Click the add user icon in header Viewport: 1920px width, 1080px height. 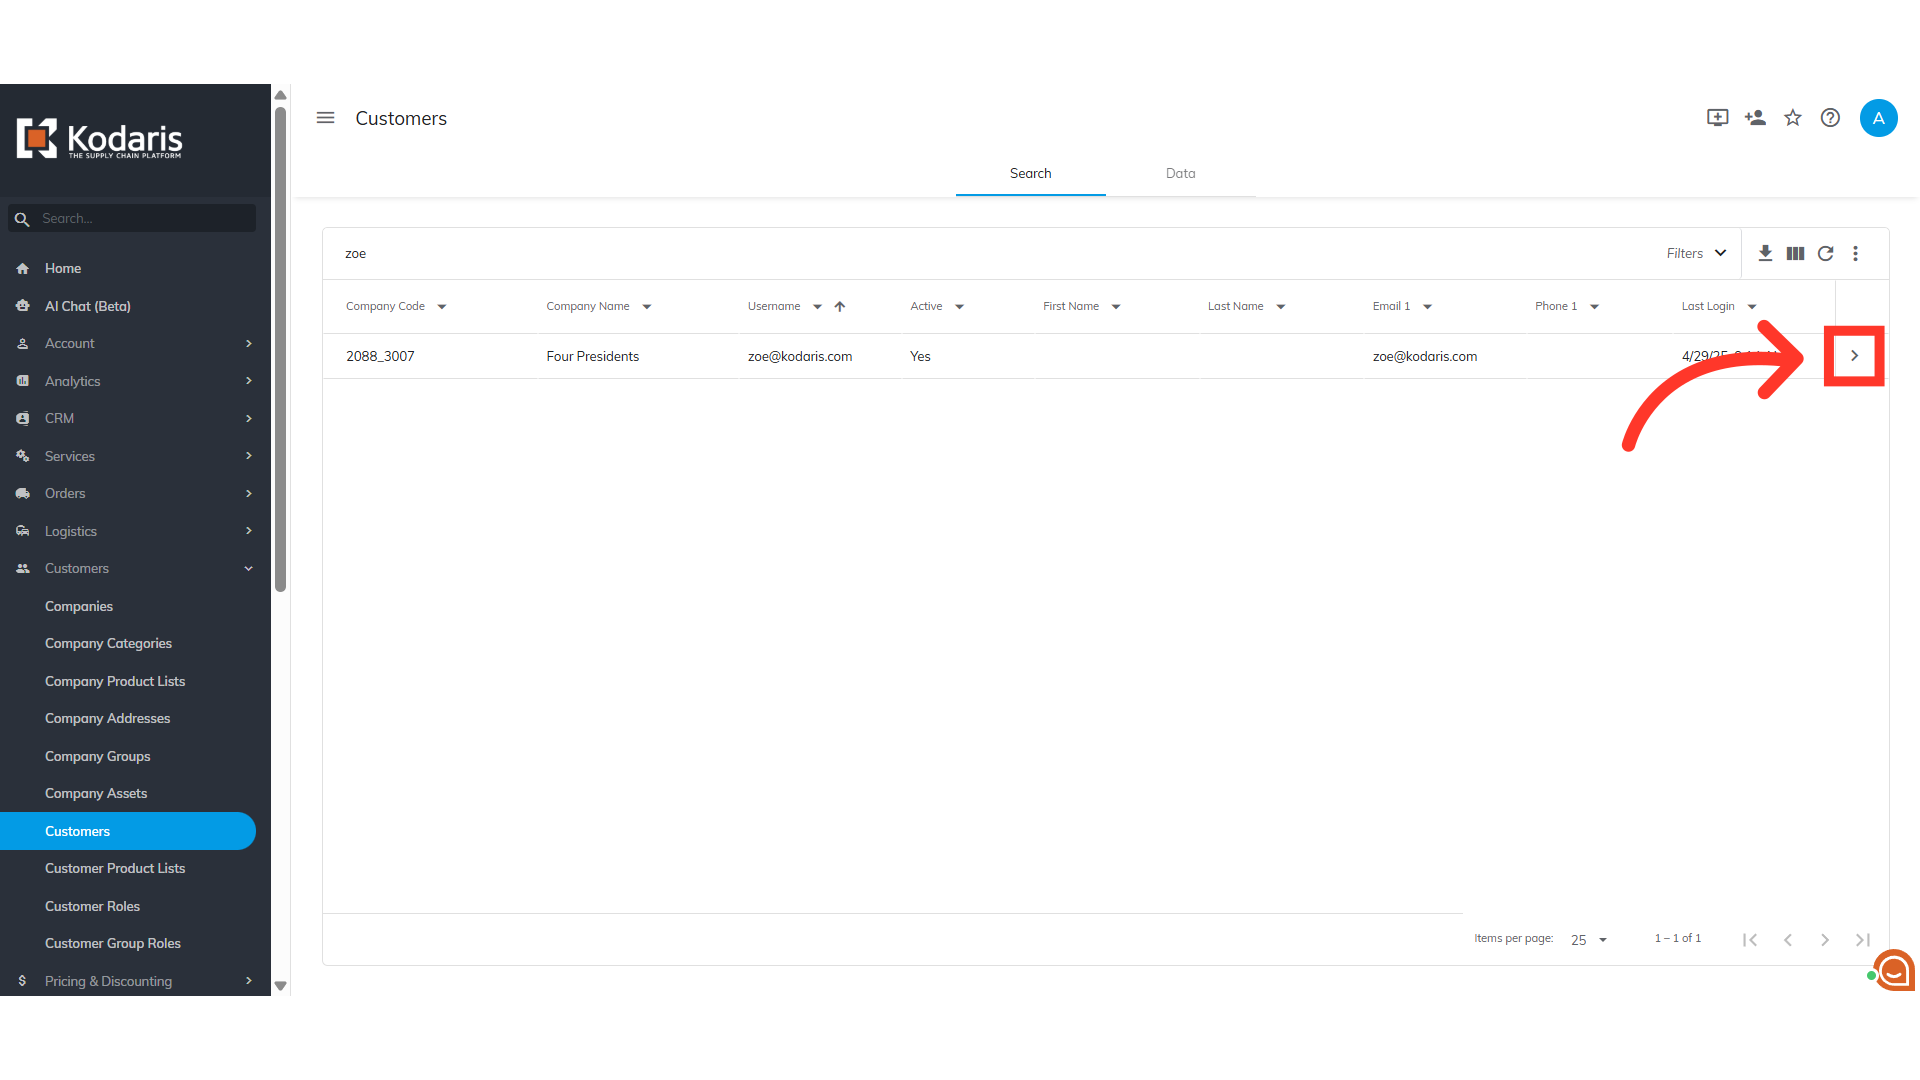tap(1755, 118)
